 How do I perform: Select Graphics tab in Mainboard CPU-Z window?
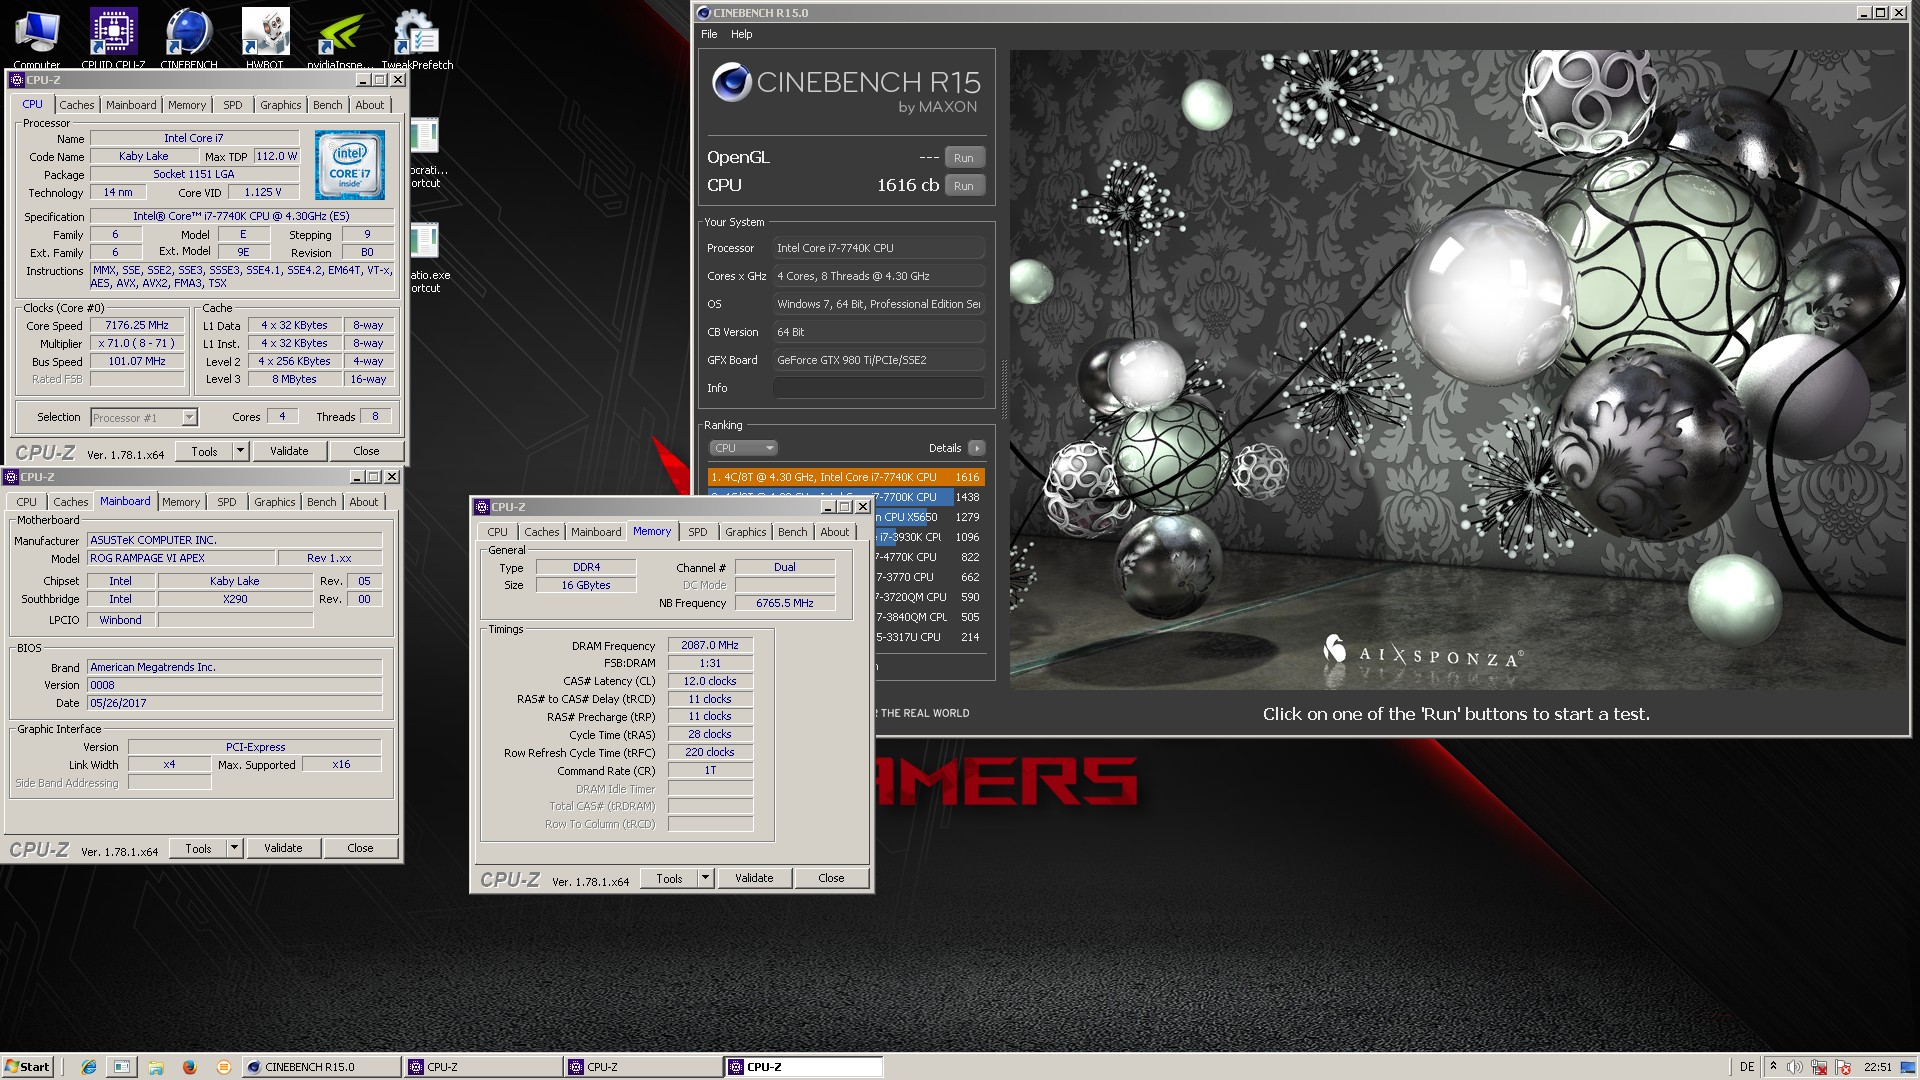[x=274, y=502]
